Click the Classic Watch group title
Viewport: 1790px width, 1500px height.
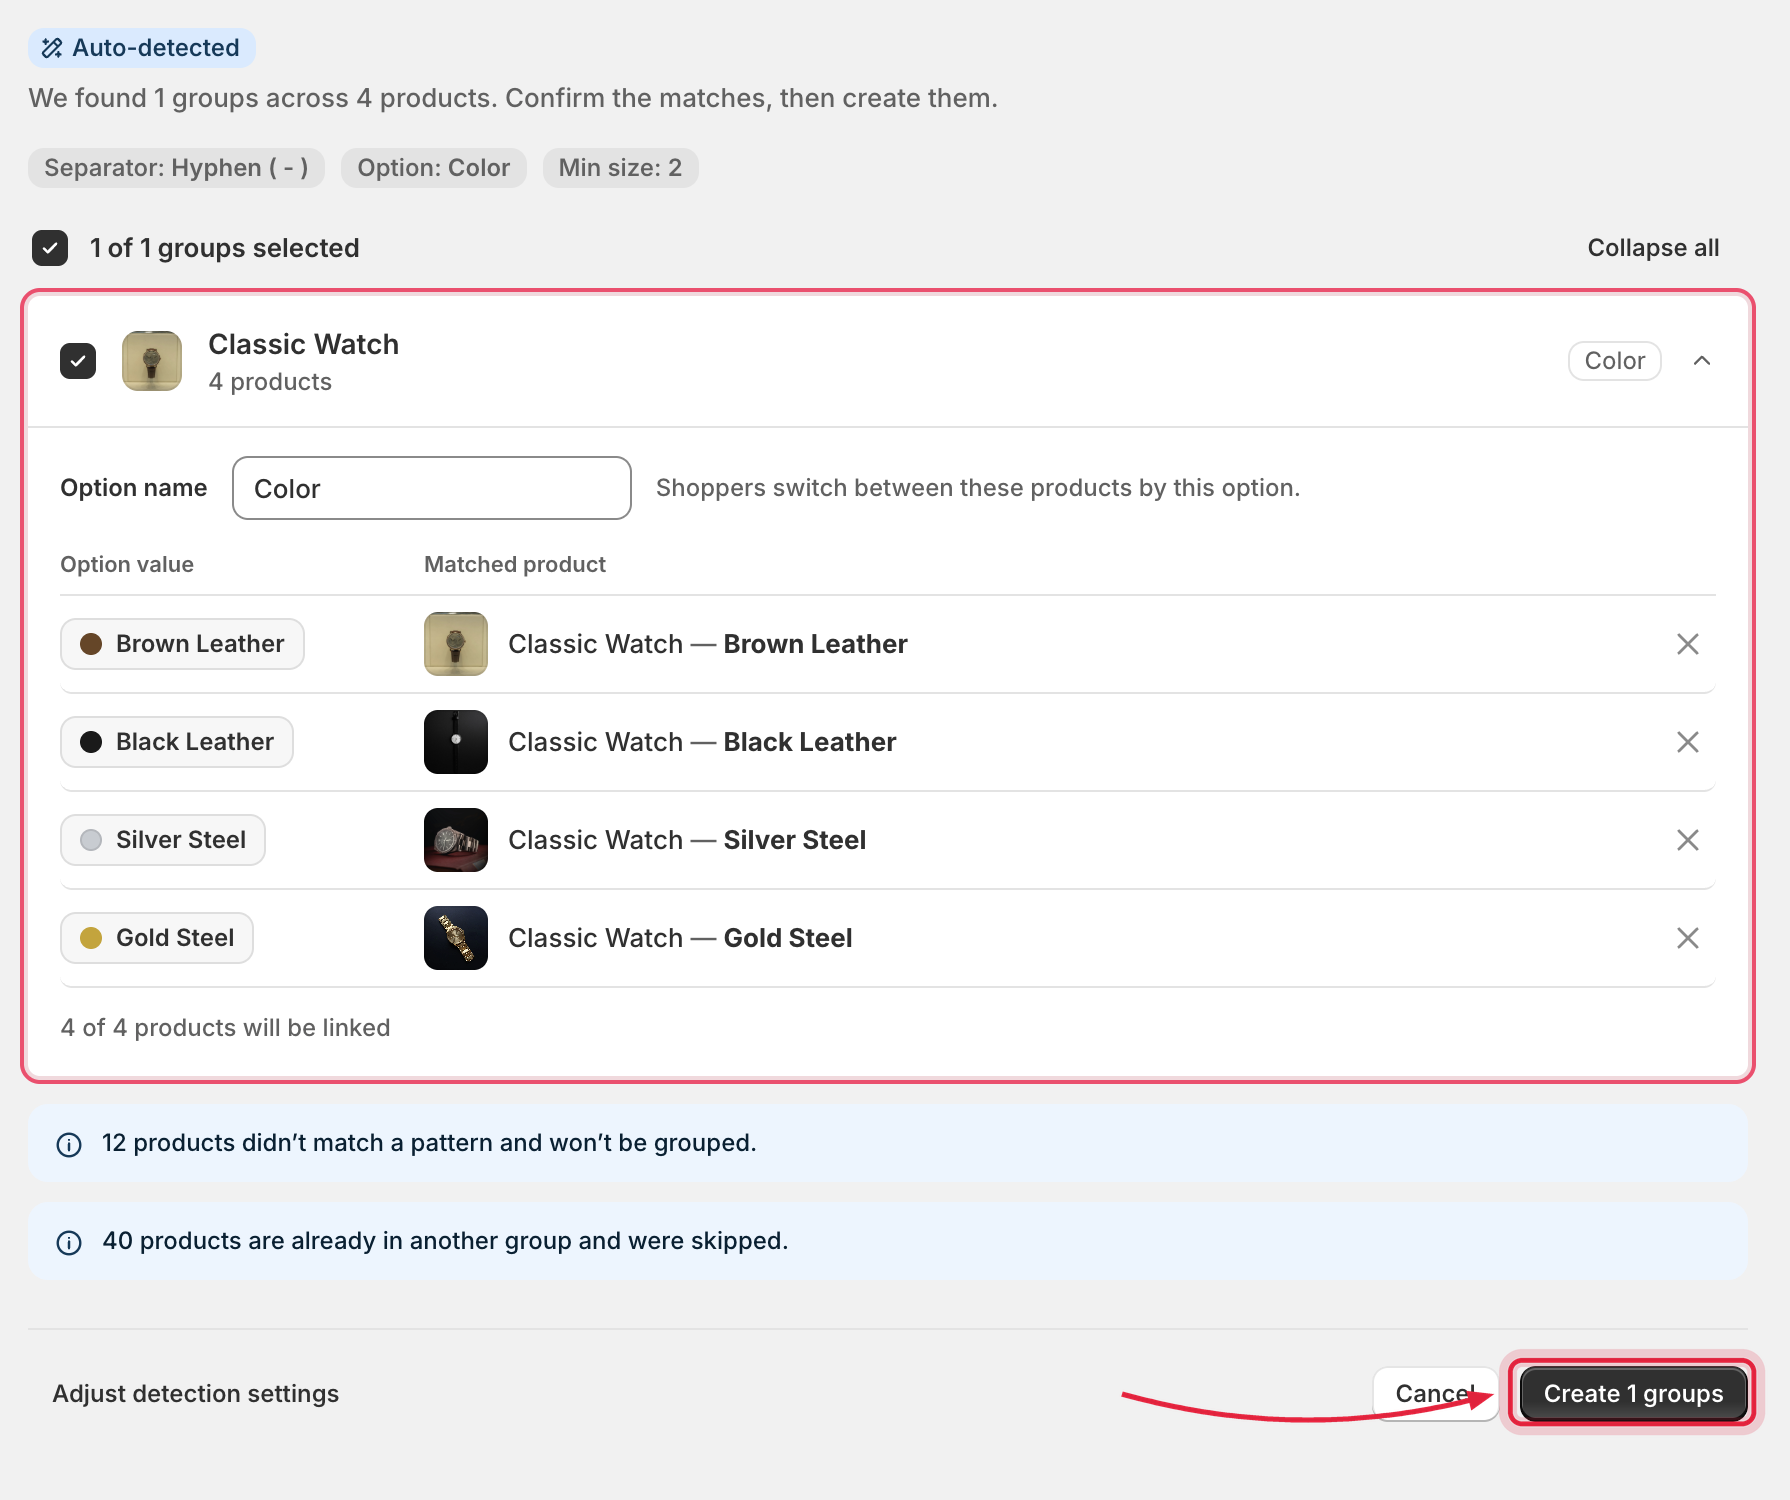304,344
